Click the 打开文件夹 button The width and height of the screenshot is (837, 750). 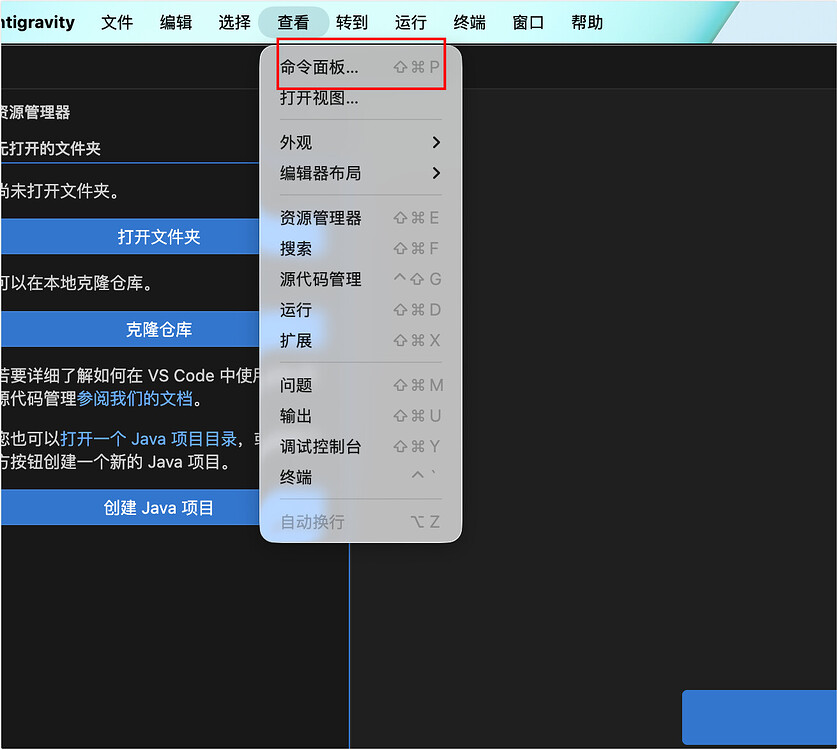coord(130,236)
